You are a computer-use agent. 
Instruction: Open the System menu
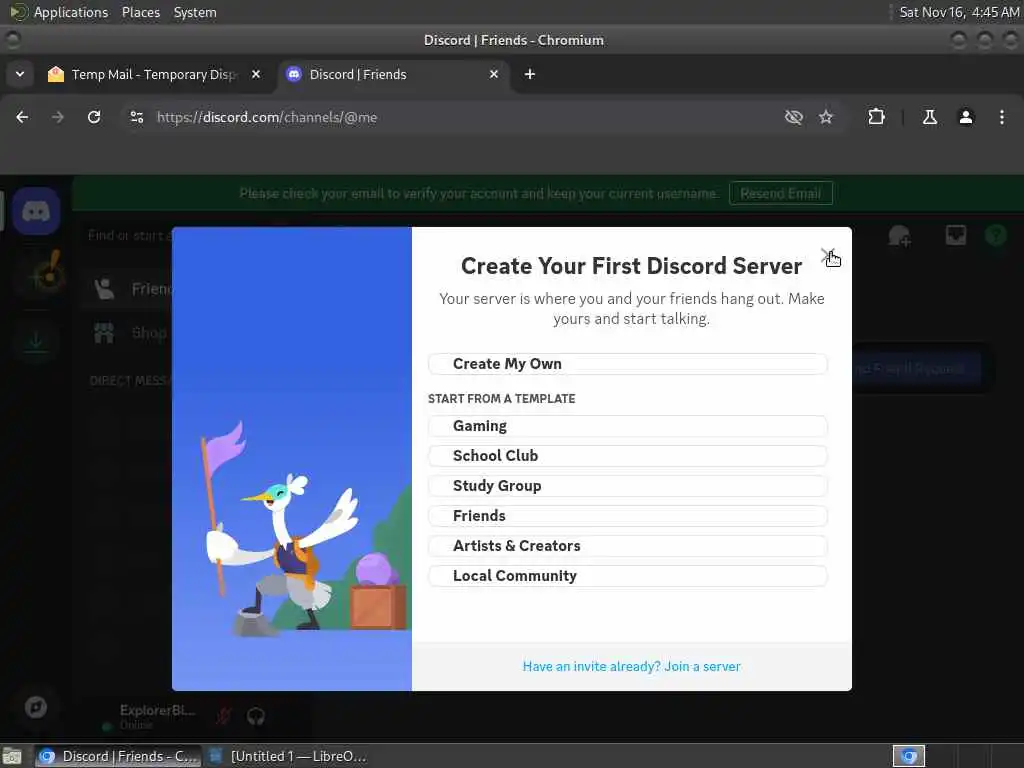195,12
